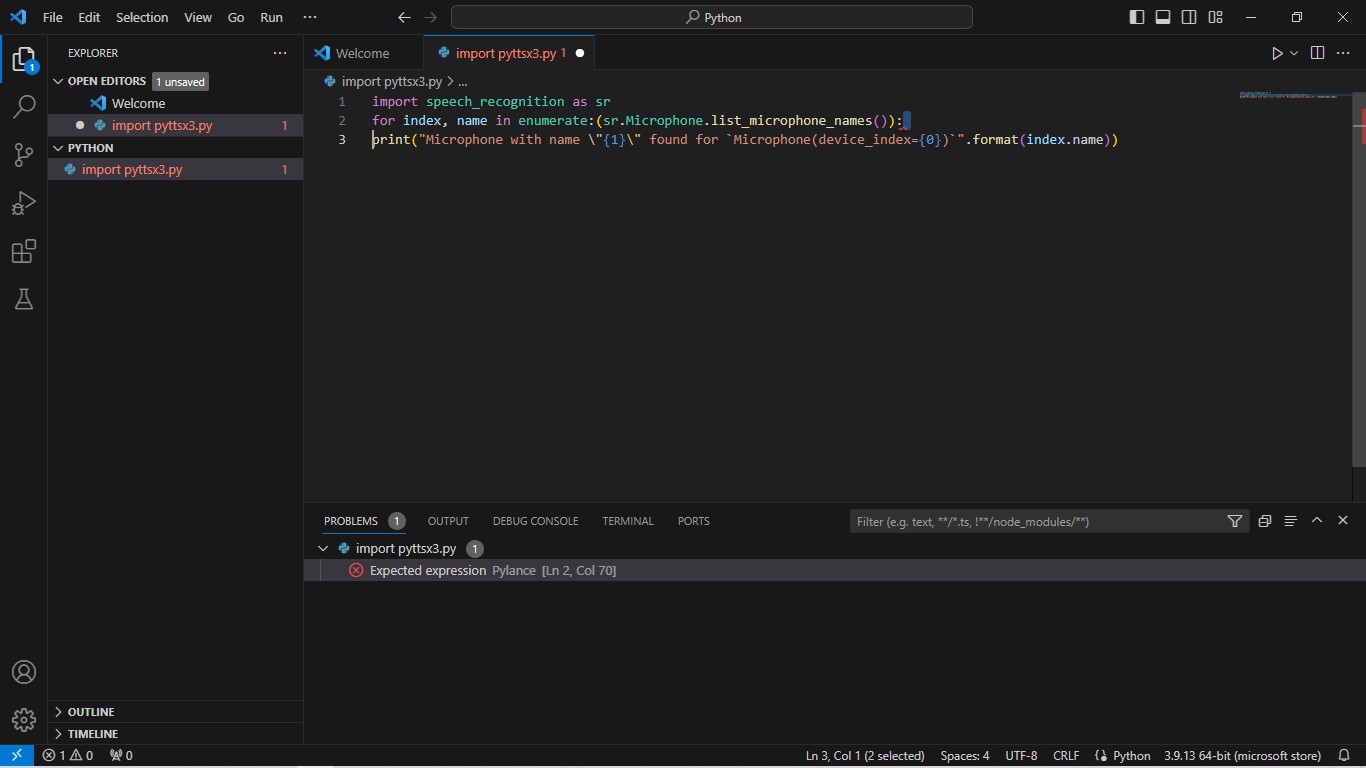Expand the OUTLINE section

(x=175, y=712)
